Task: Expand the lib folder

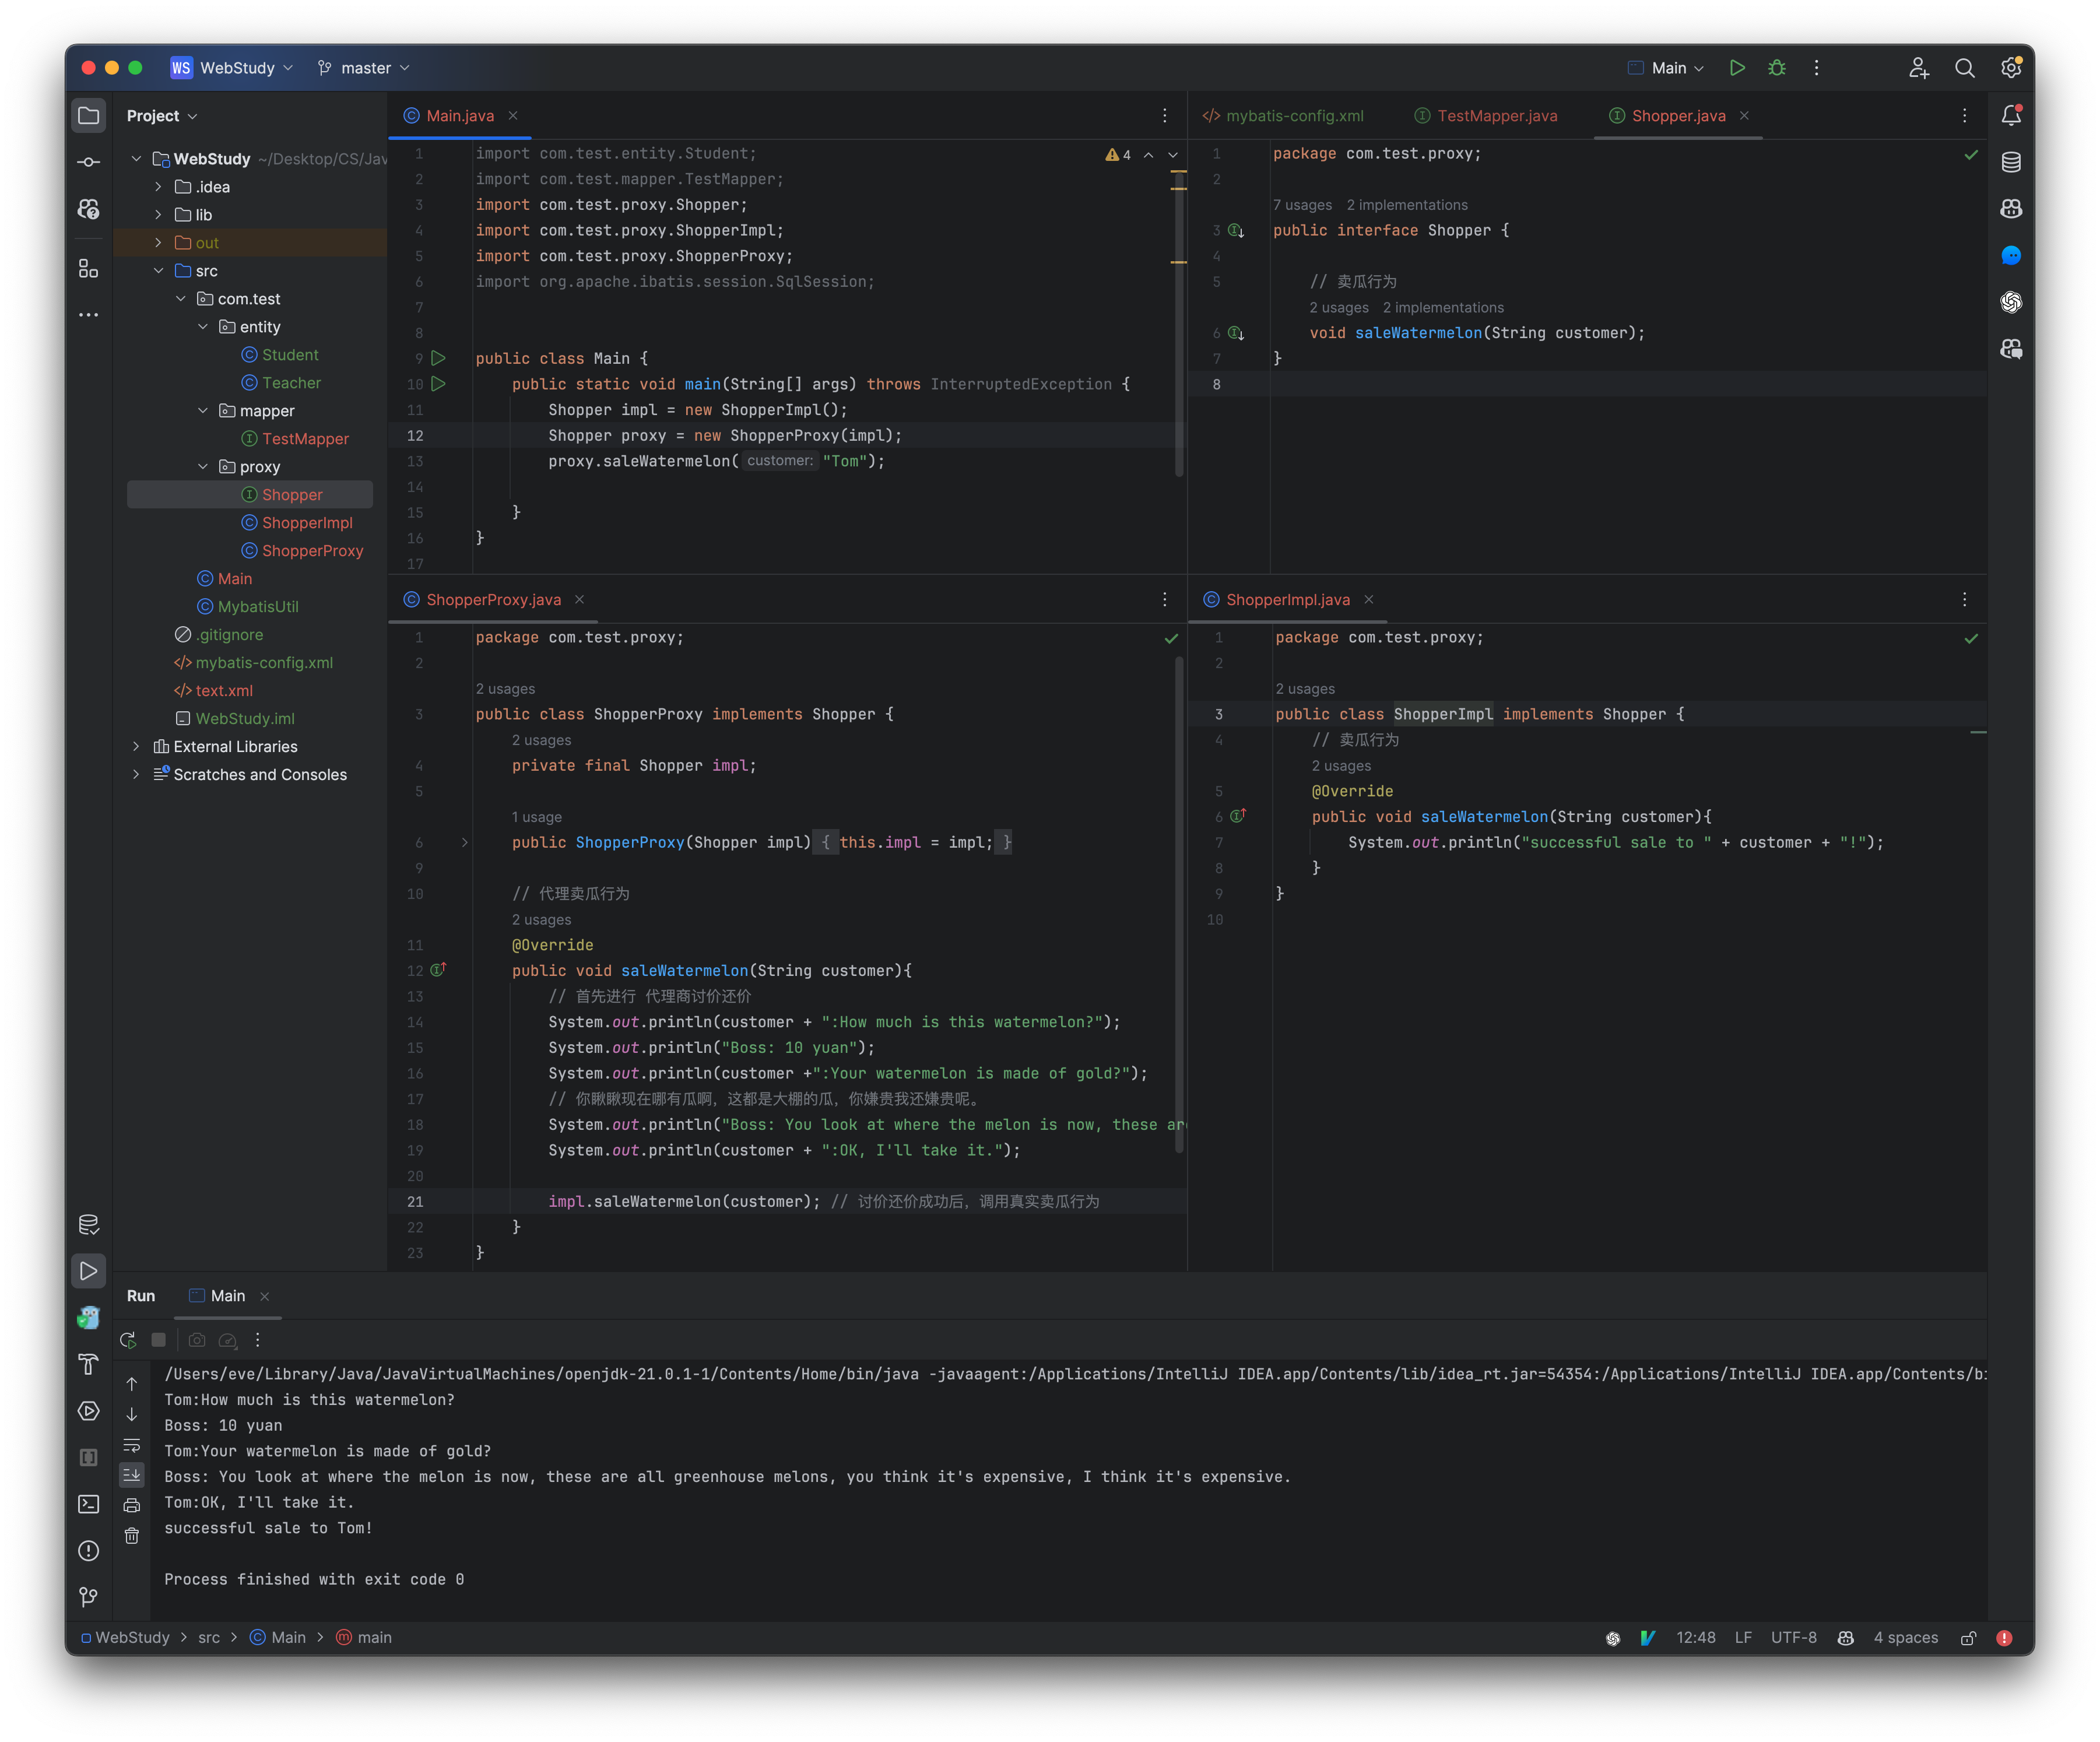Action: pyautogui.click(x=159, y=215)
